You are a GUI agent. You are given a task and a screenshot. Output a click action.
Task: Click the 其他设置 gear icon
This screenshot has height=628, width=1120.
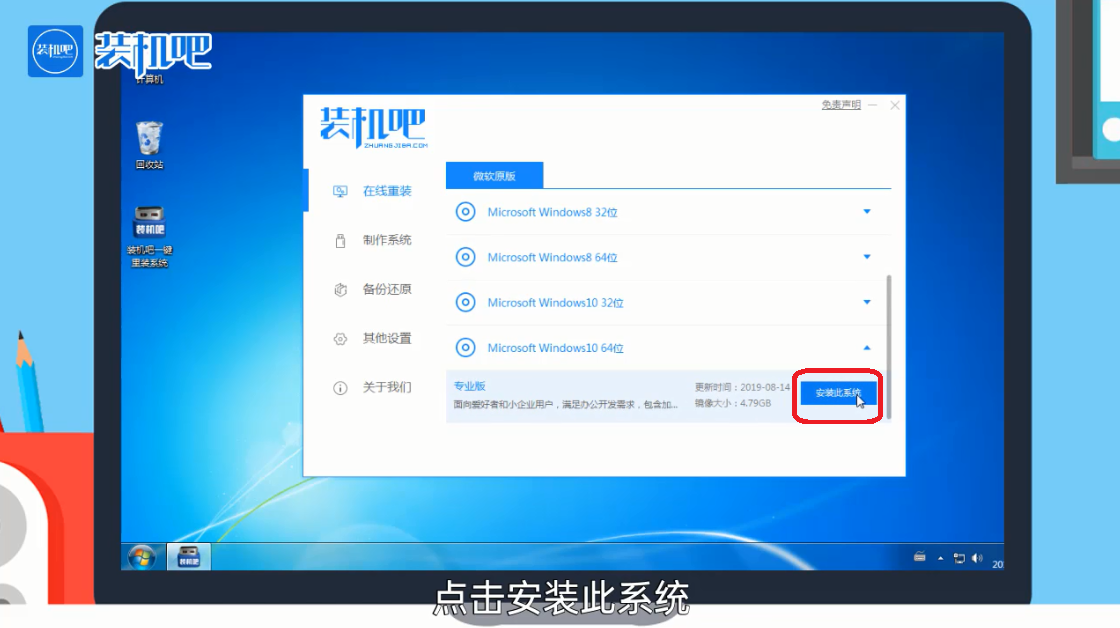coord(340,339)
